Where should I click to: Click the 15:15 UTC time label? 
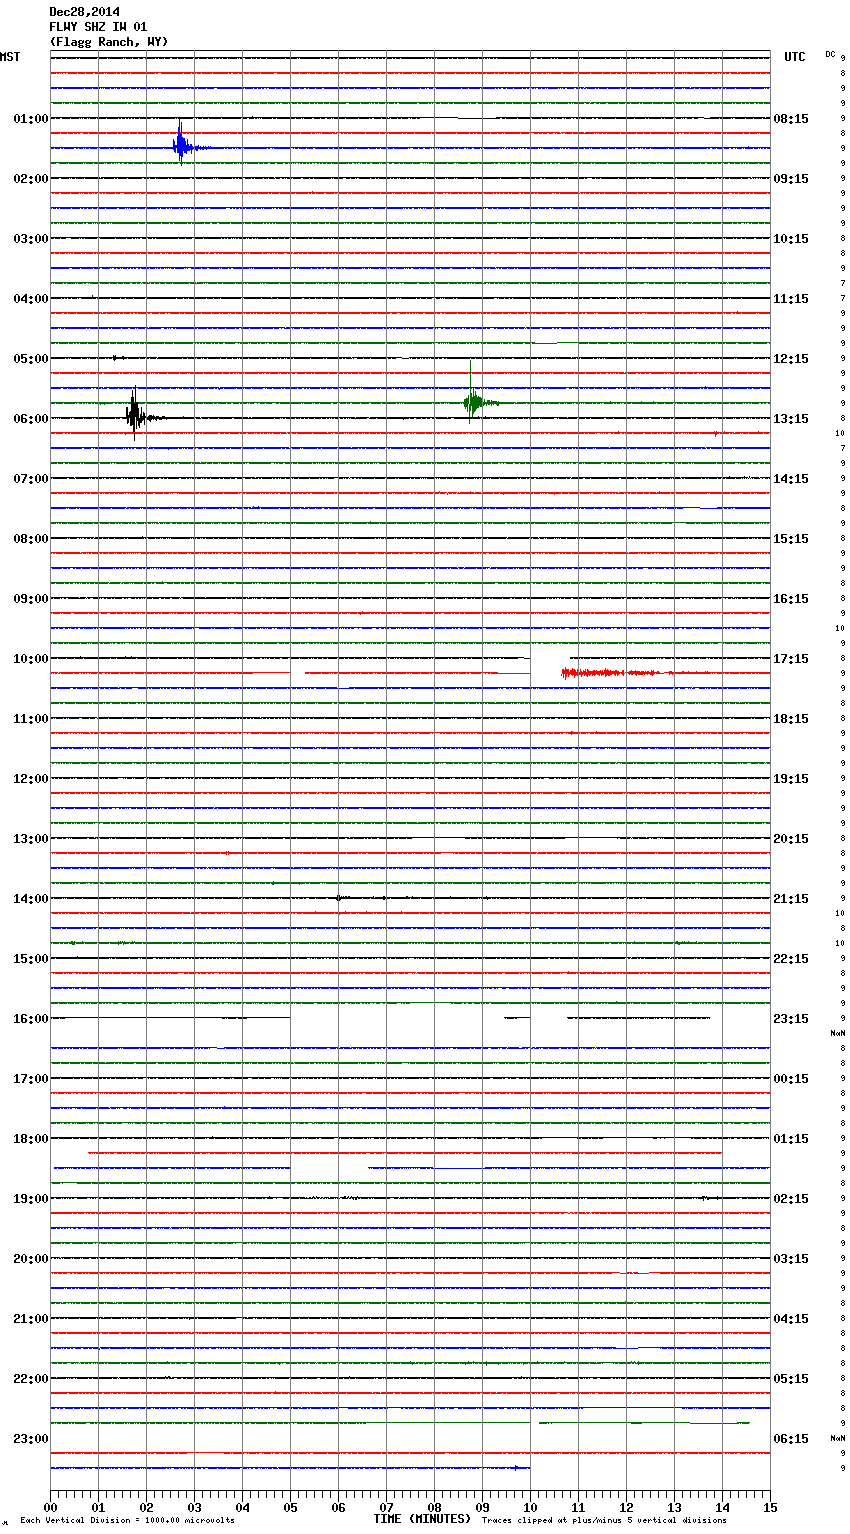(x=791, y=539)
